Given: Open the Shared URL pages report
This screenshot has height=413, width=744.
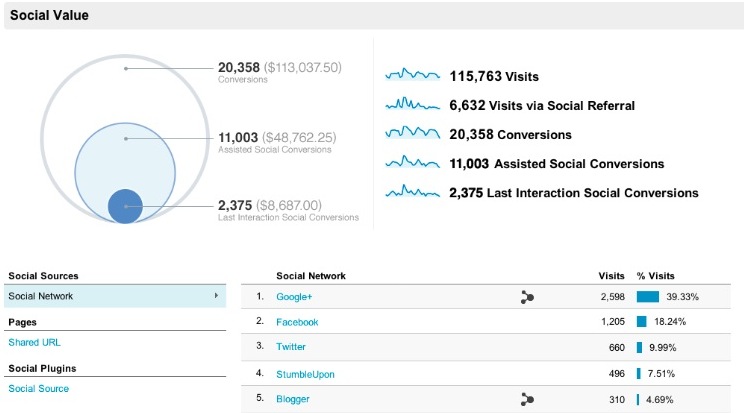Looking at the screenshot, I should tap(34, 342).
